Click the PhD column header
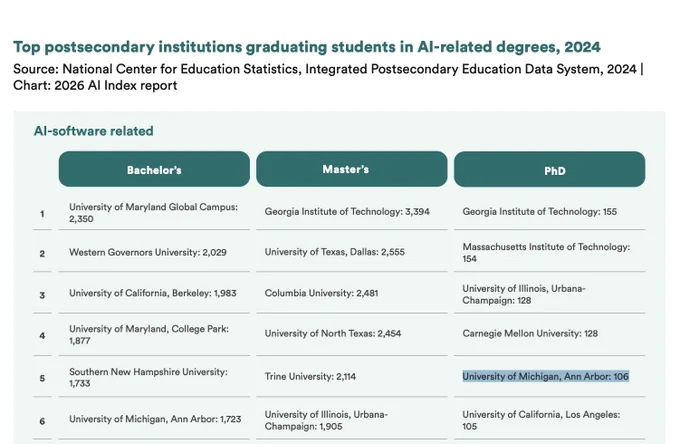 point(549,169)
